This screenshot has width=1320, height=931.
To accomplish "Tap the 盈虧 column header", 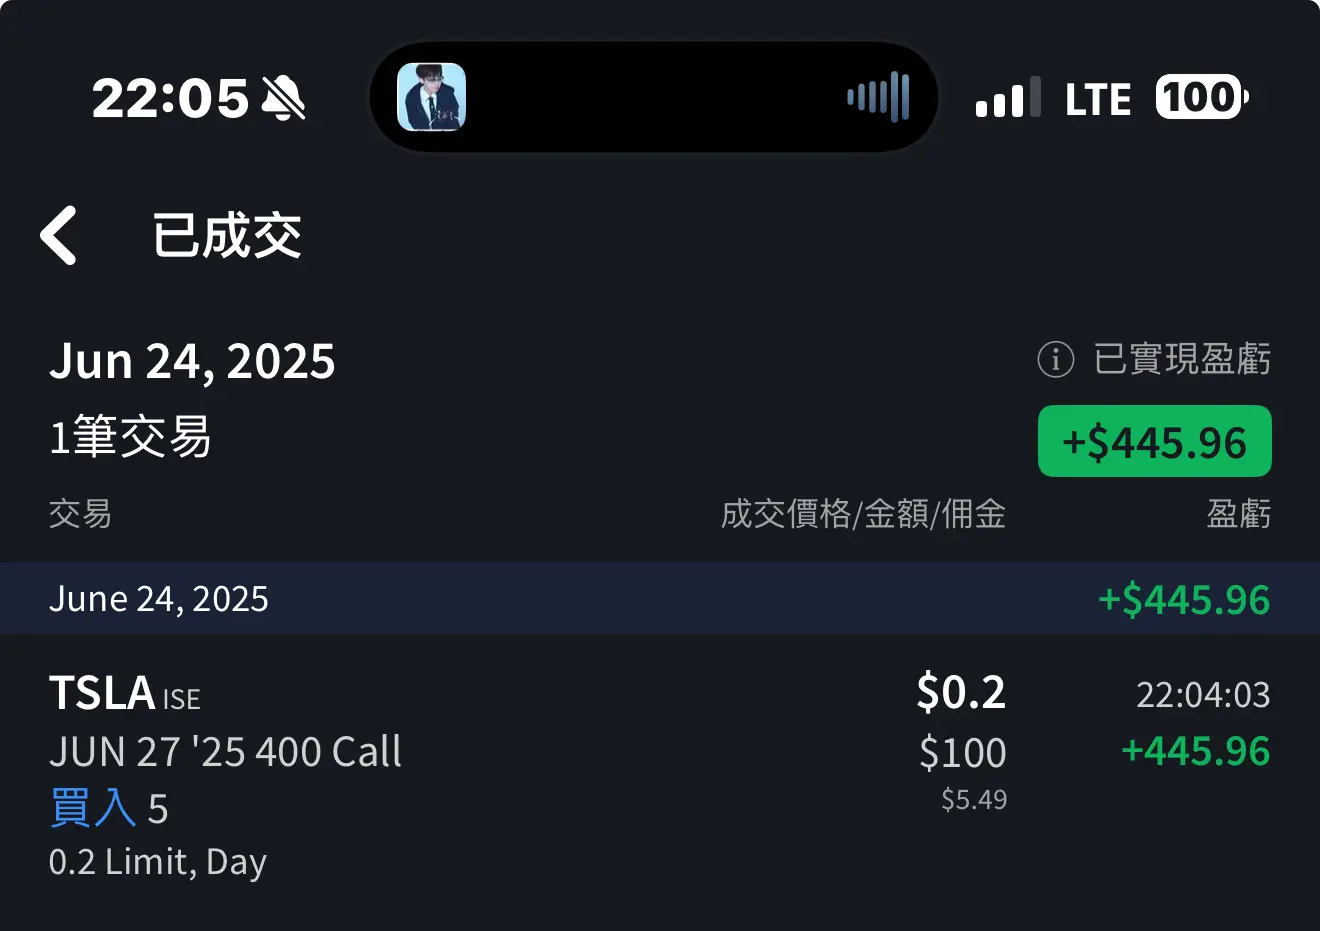I will [x=1239, y=514].
